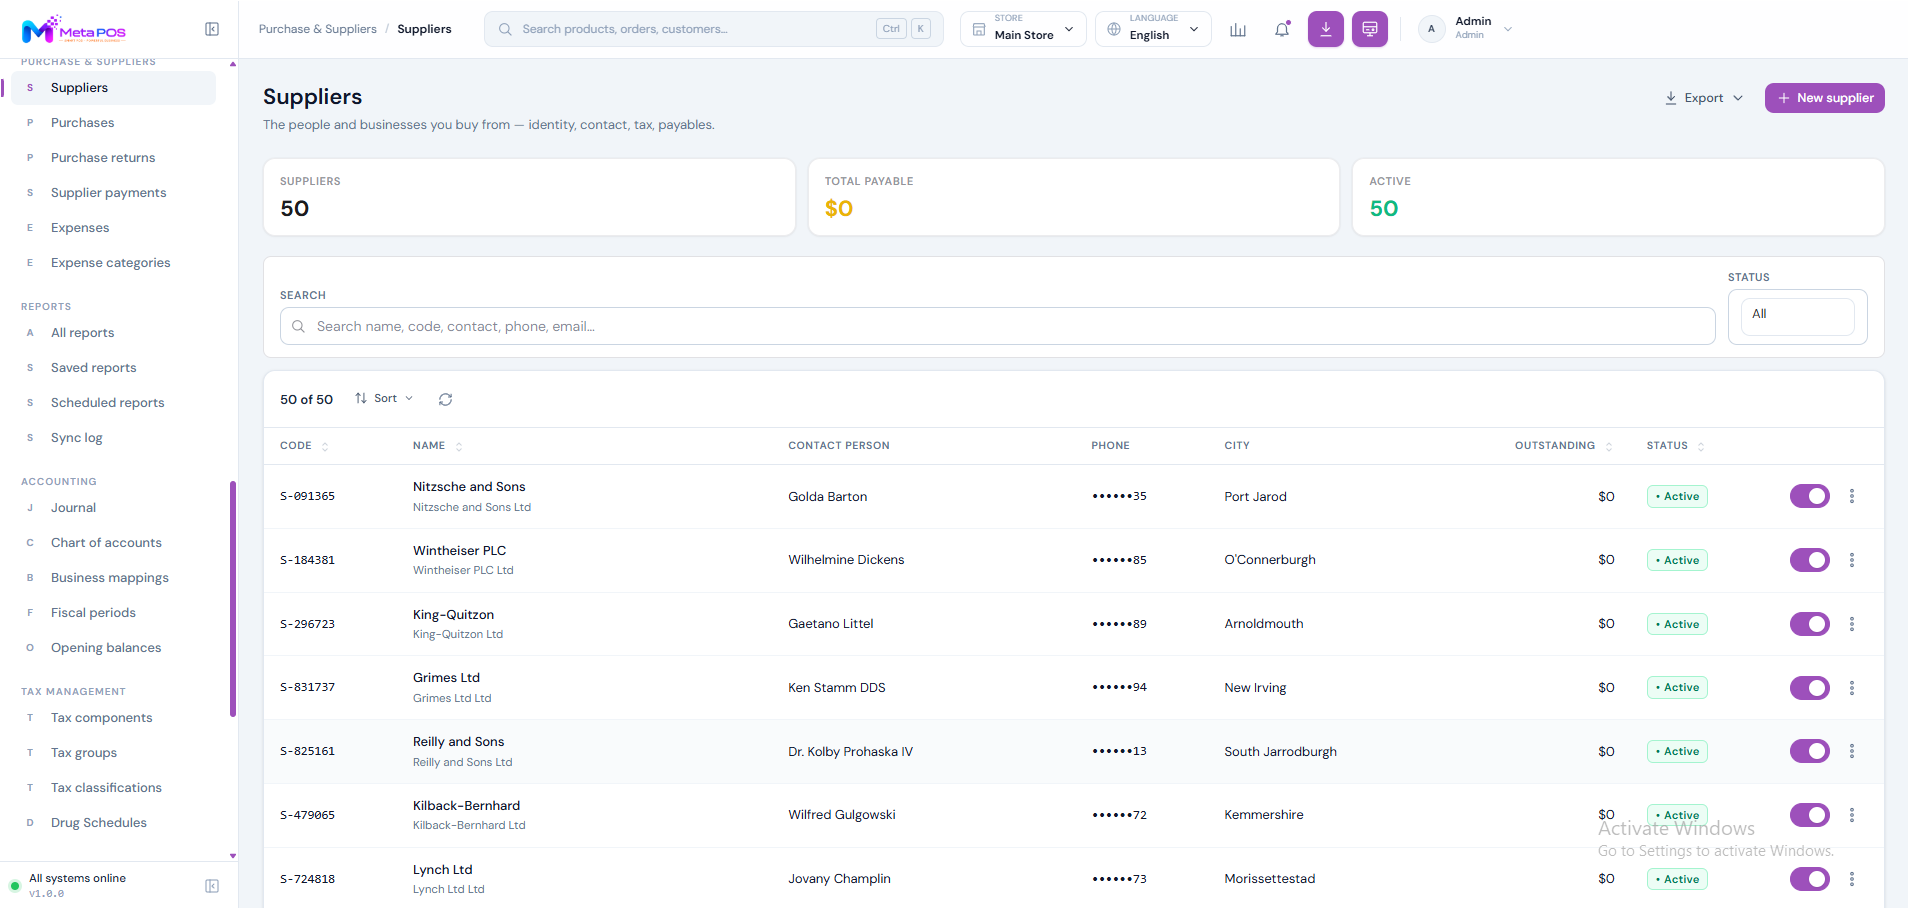Image resolution: width=1908 pixels, height=910 pixels.
Task: Click the purple download icon button
Action: click(1326, 29)
